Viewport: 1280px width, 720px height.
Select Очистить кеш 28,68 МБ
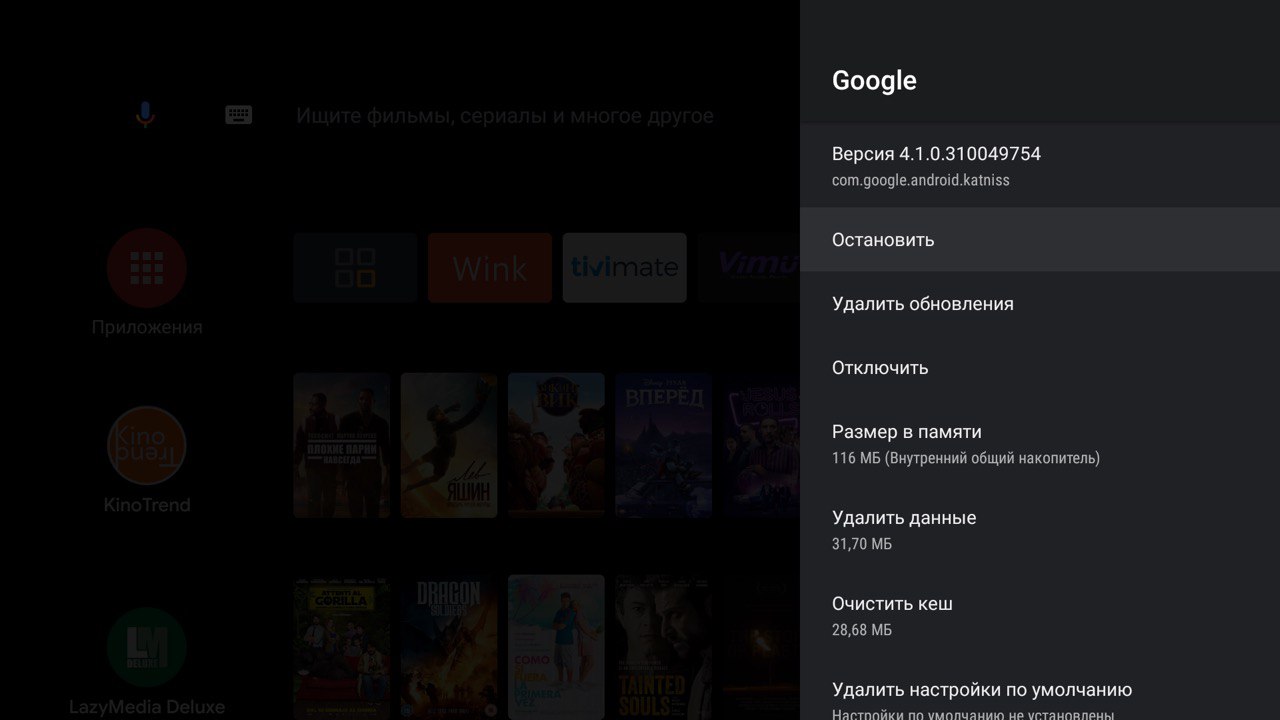[x=1040, y=616]
